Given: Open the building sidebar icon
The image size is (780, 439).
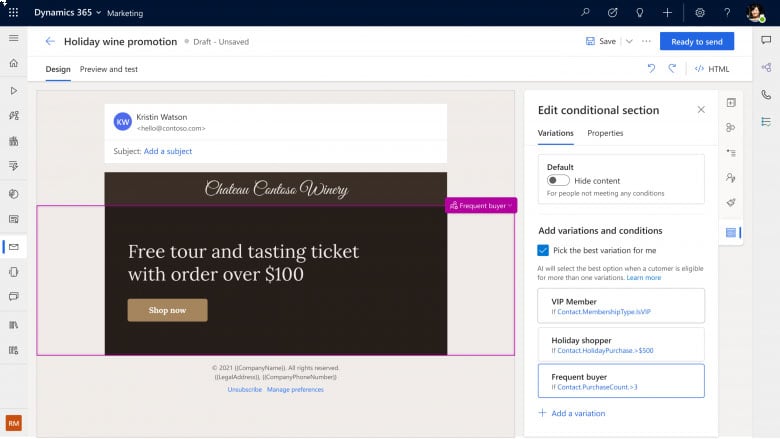Looking at the screenshot, I should [13, 141].
